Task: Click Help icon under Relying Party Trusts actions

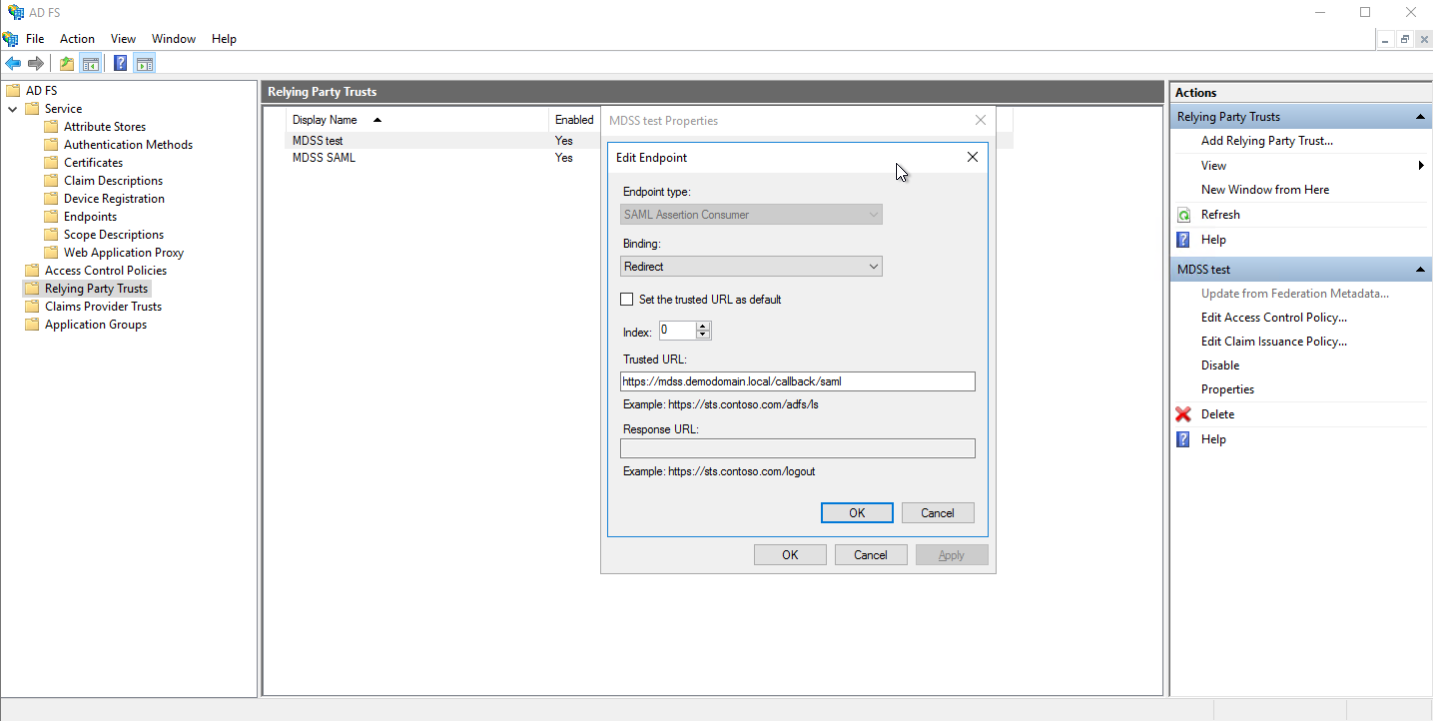Action: 1184,240
